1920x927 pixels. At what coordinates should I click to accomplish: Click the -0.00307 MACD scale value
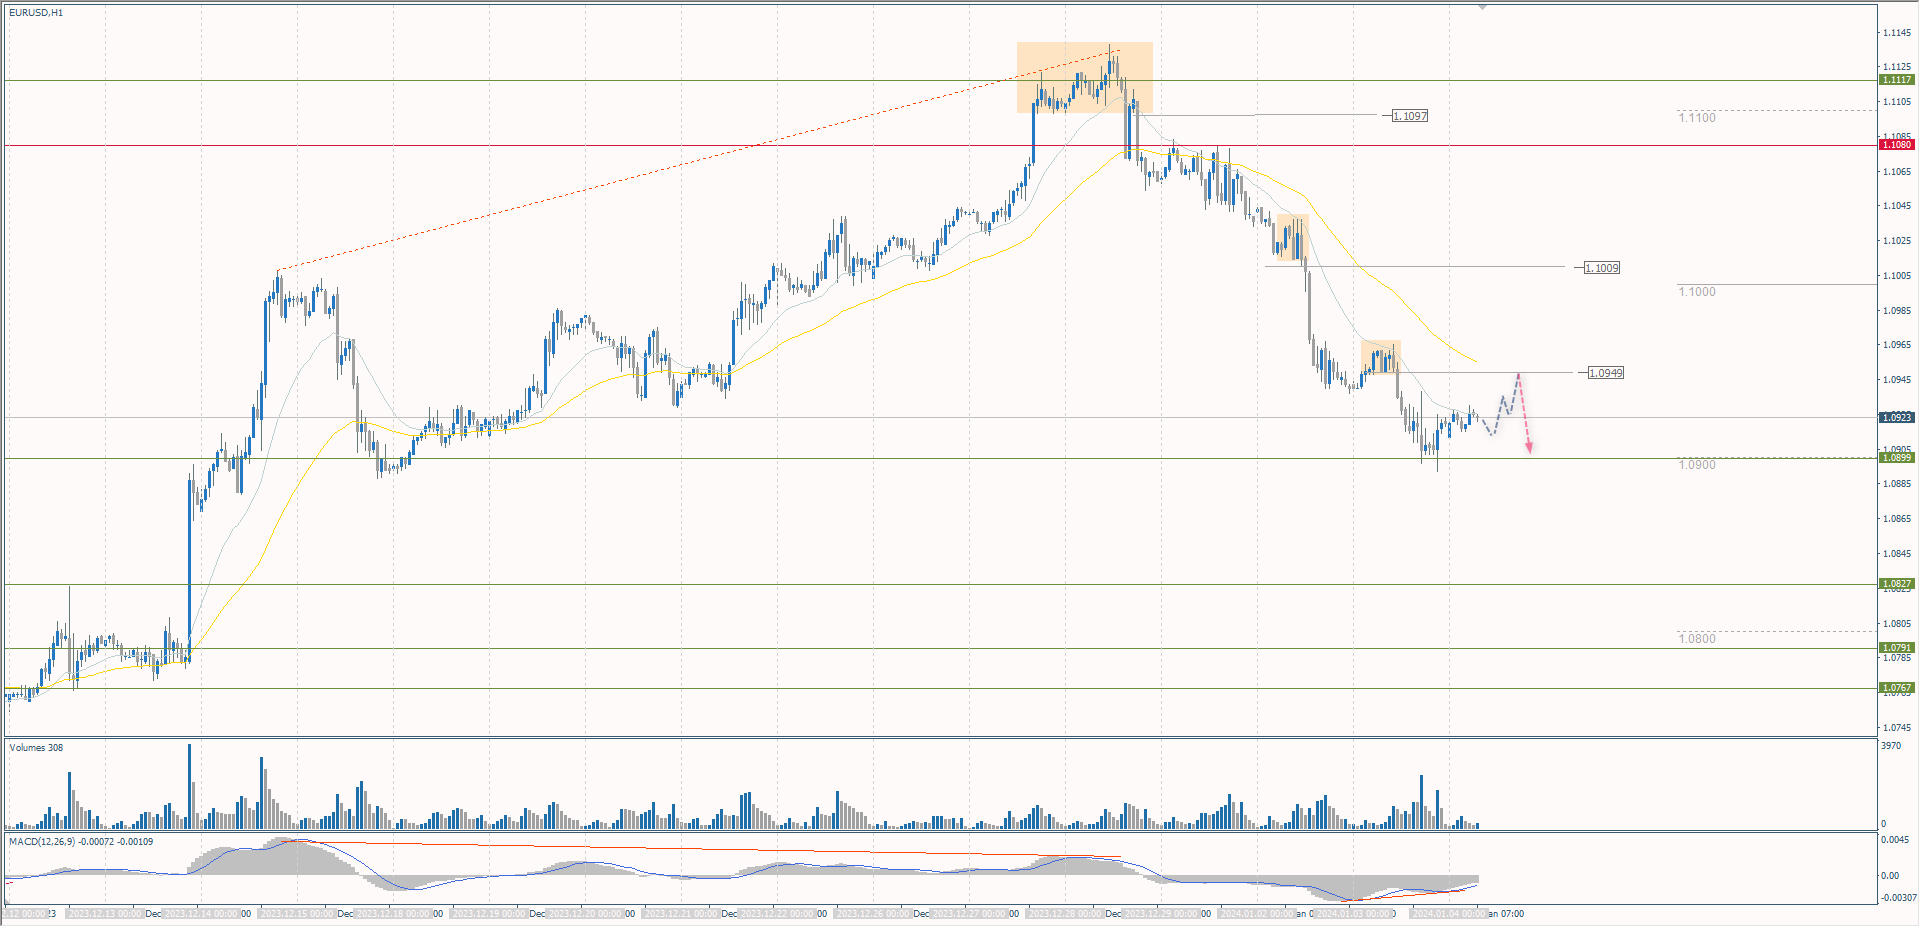coord(1897,898)
